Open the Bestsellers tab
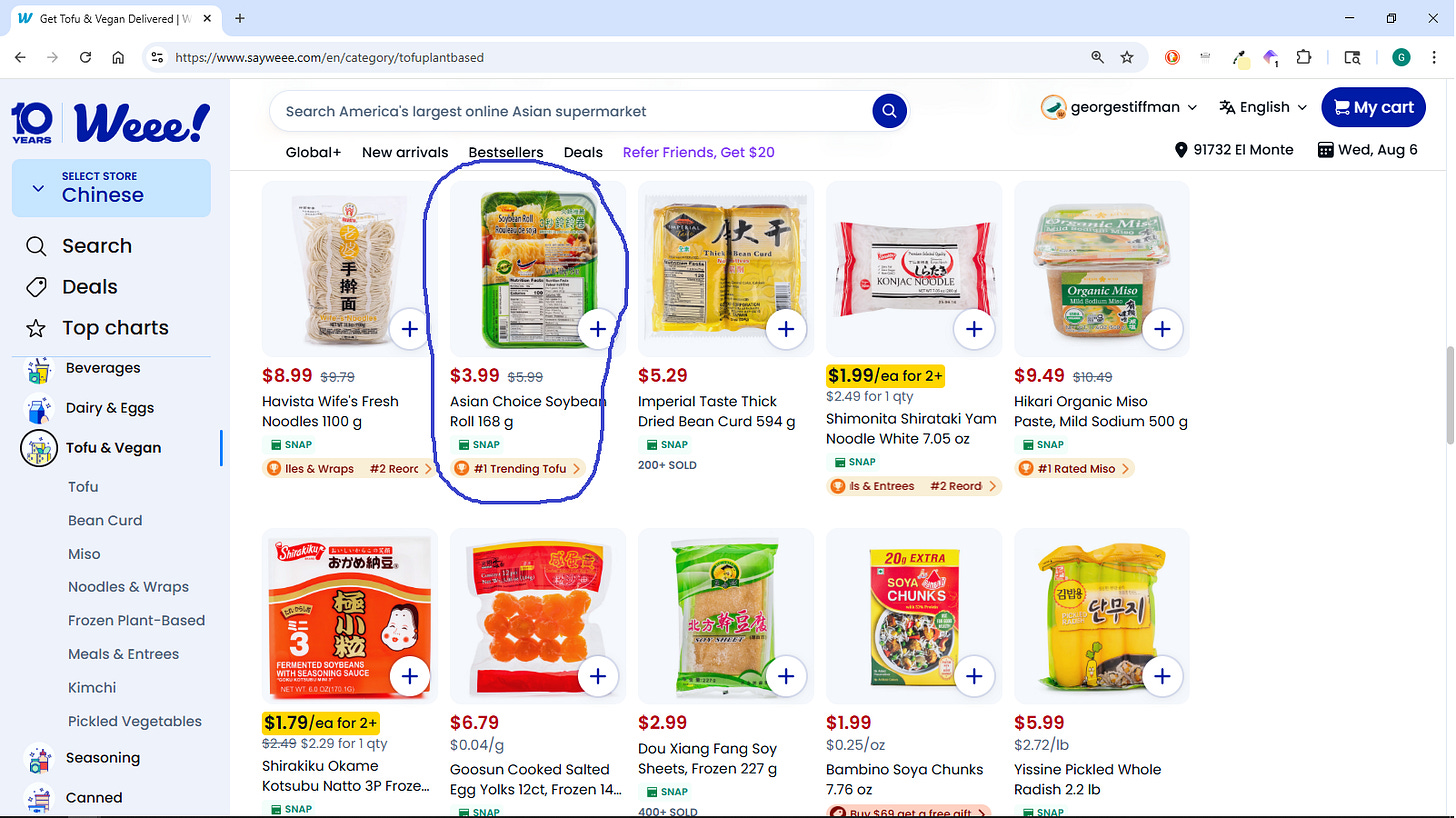This screenshot has height=818, width=1456. (506, 152)
